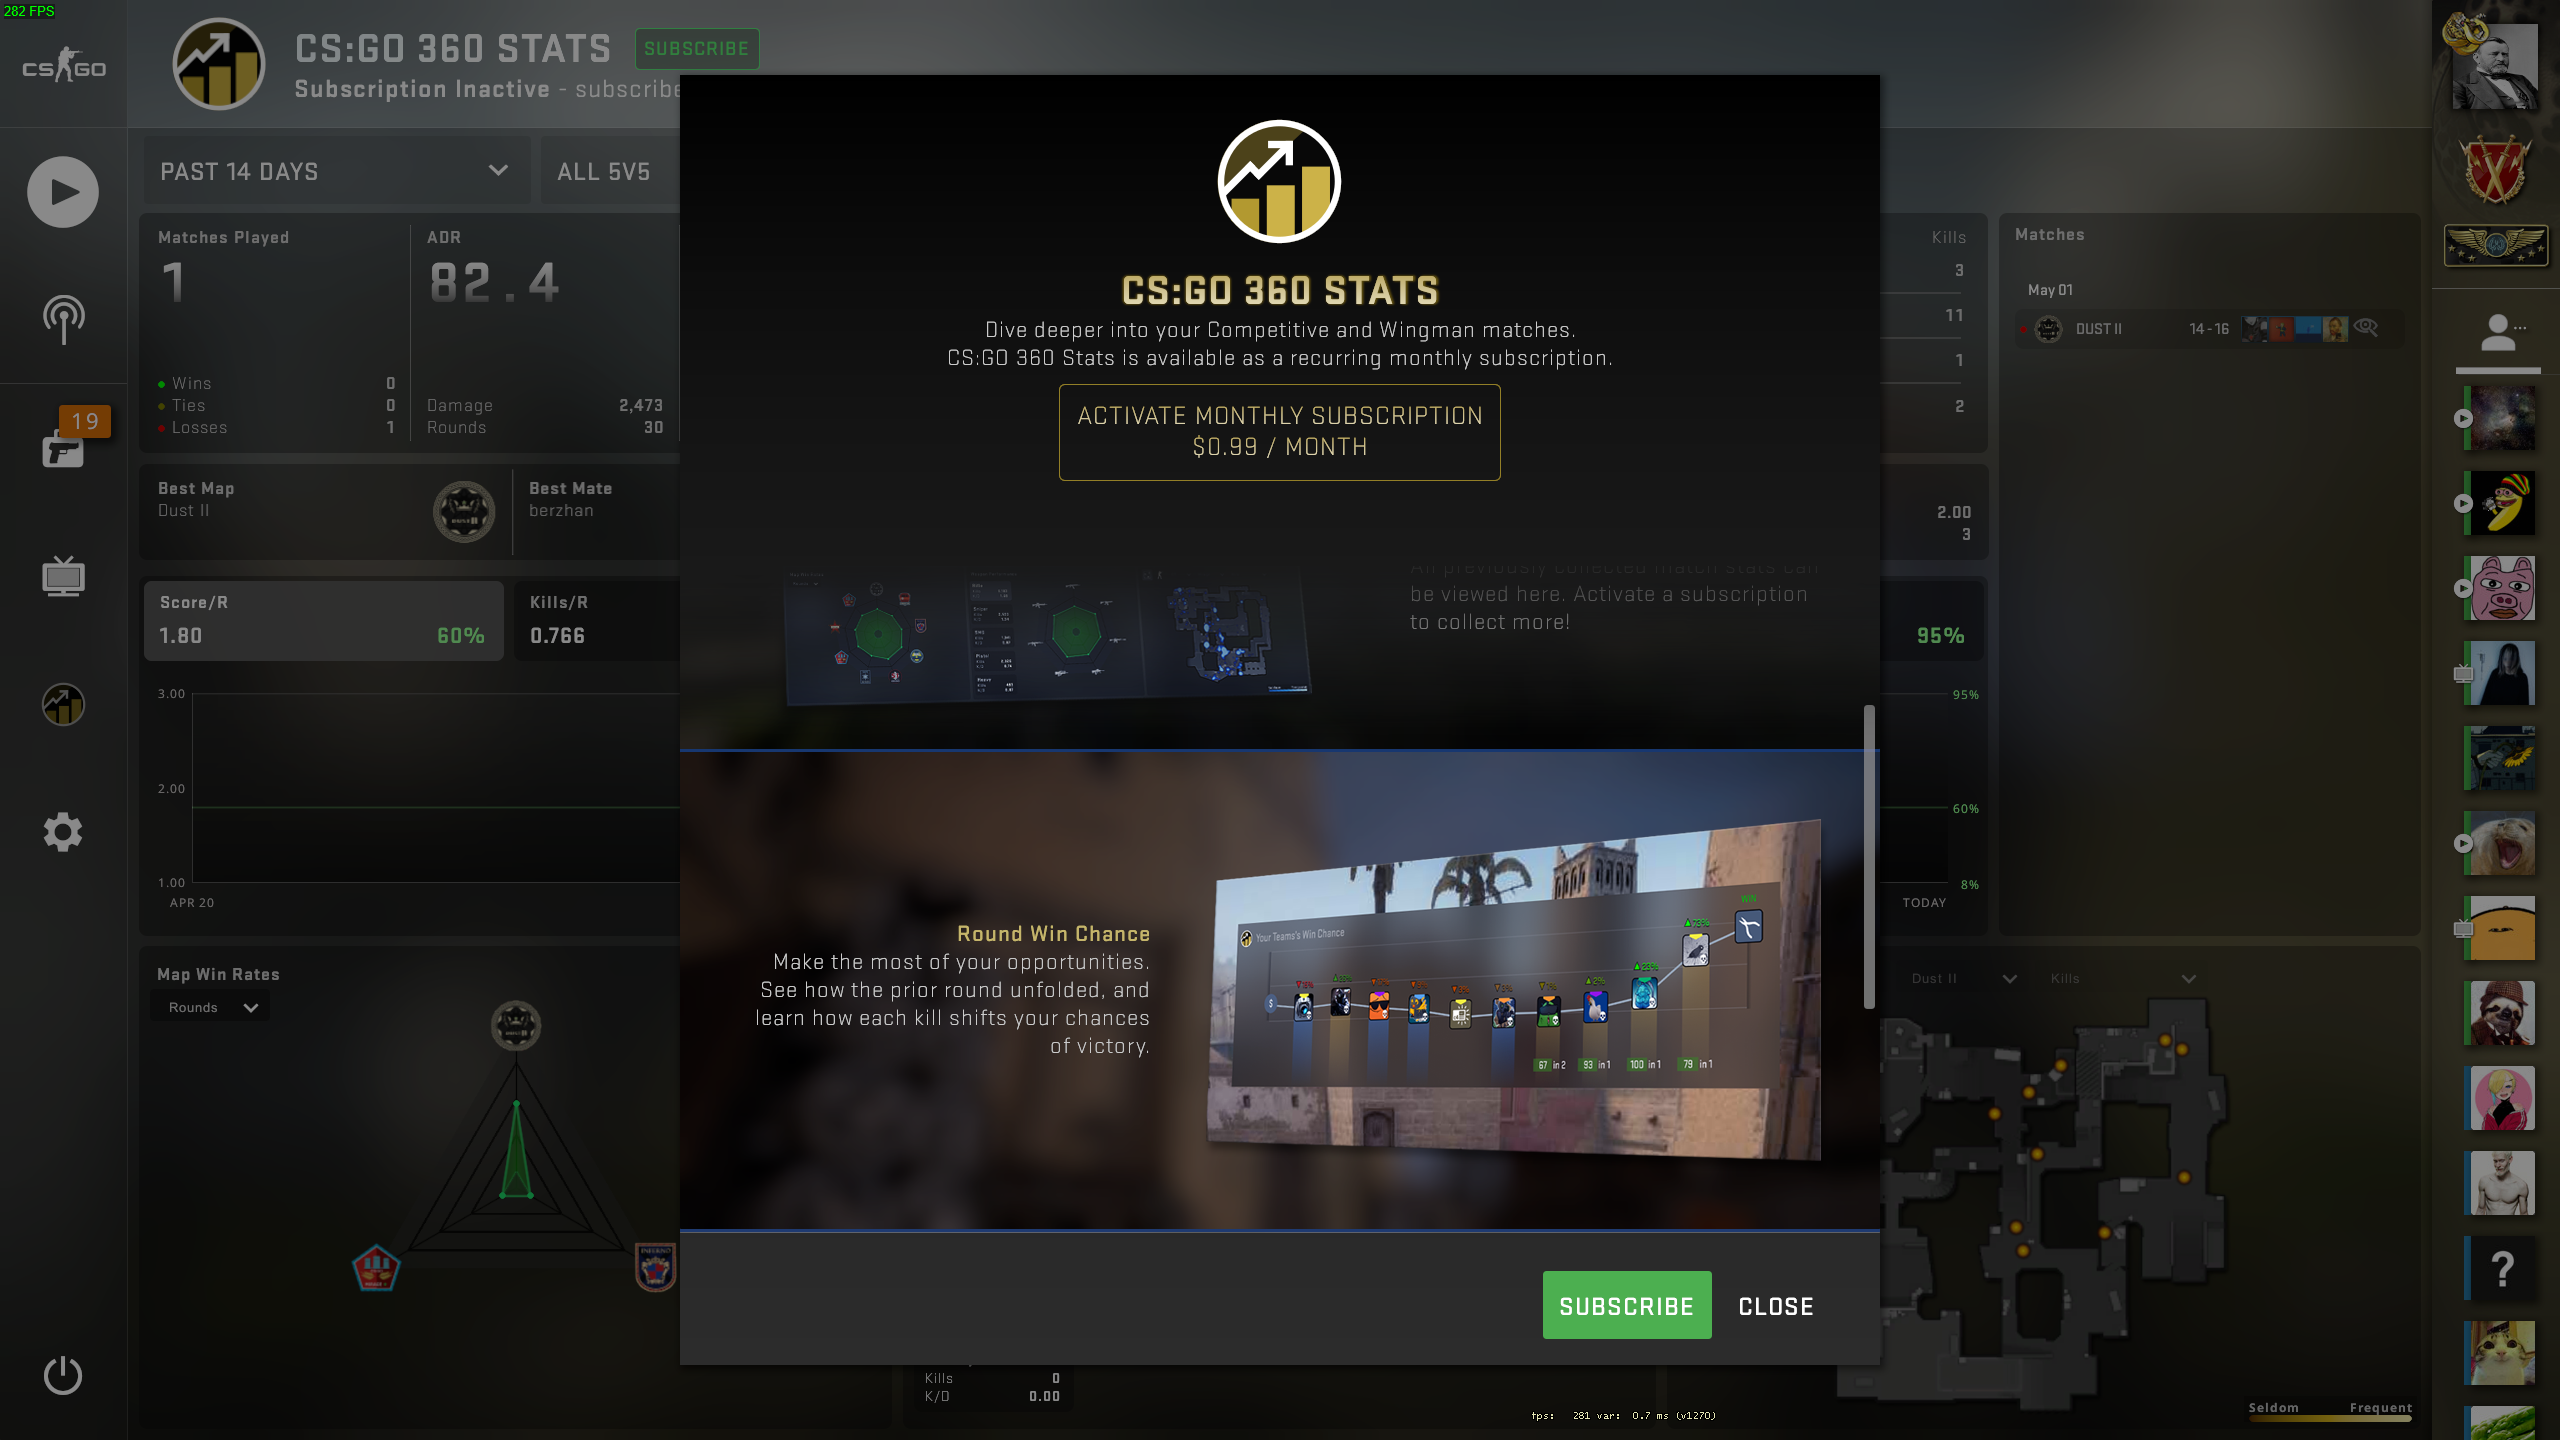Click the inventory/briefcase icon in sidebar
This screenshot has height=1440, width=2560.
[x=63, y=448]
